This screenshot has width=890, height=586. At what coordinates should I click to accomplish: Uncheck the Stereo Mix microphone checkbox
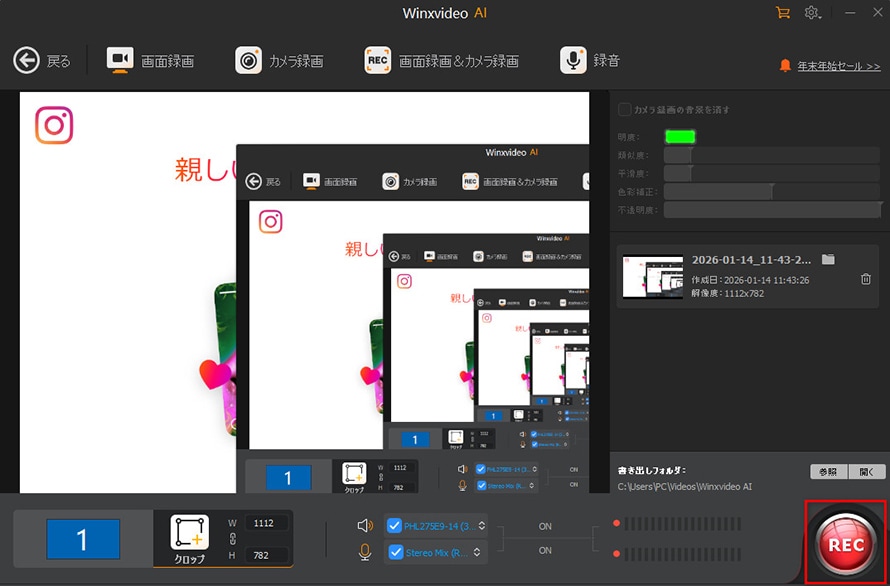point(394,552)
